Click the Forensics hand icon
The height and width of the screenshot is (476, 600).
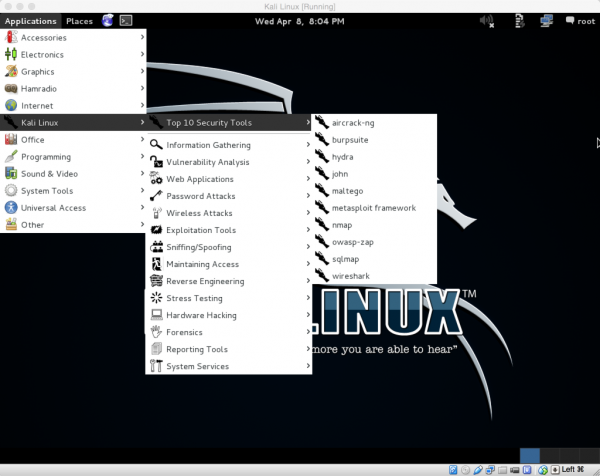(x=156, y=332)
